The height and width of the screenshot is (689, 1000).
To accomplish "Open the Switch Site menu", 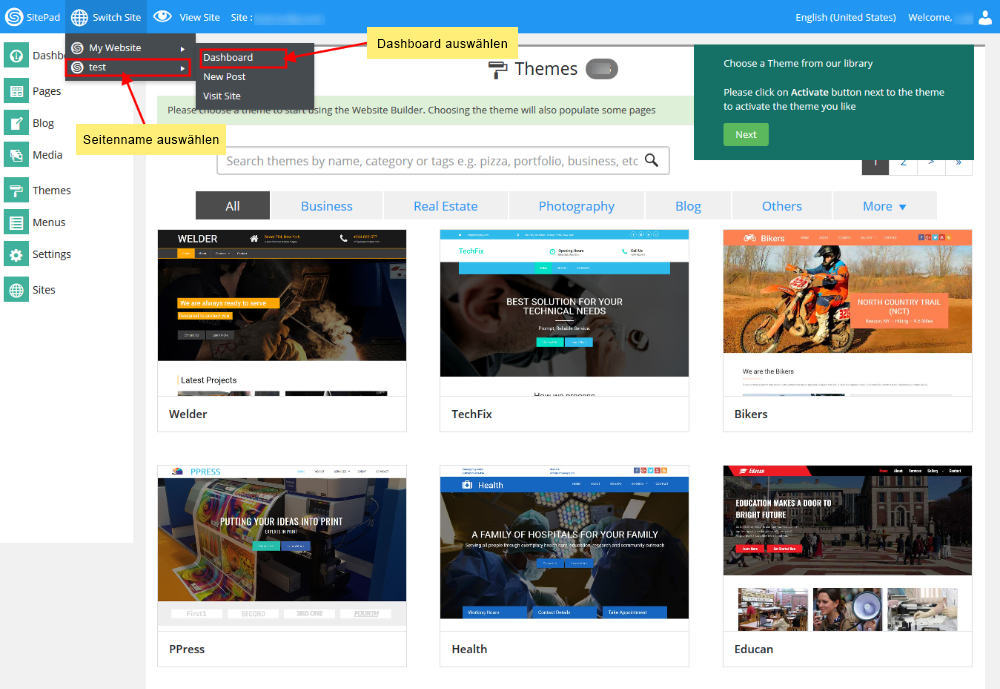I will [x=107, y=17].
